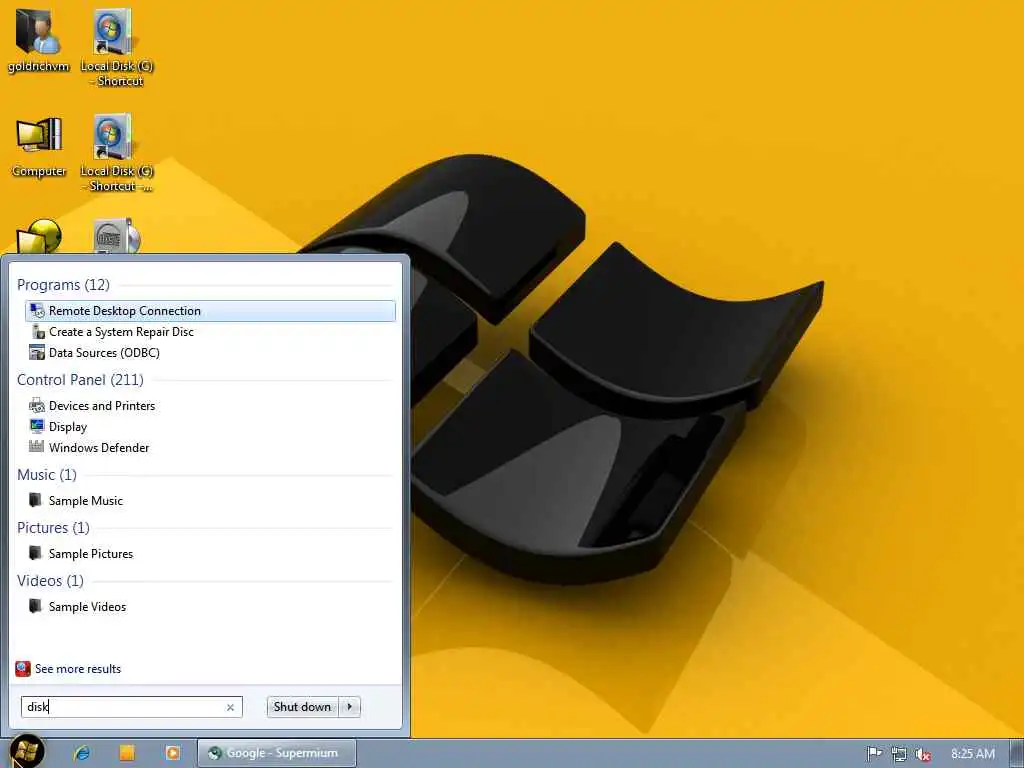Click the See more results magnifier icon
Image resolution: width=1024 pixels, height=768 pixels.
23,669
